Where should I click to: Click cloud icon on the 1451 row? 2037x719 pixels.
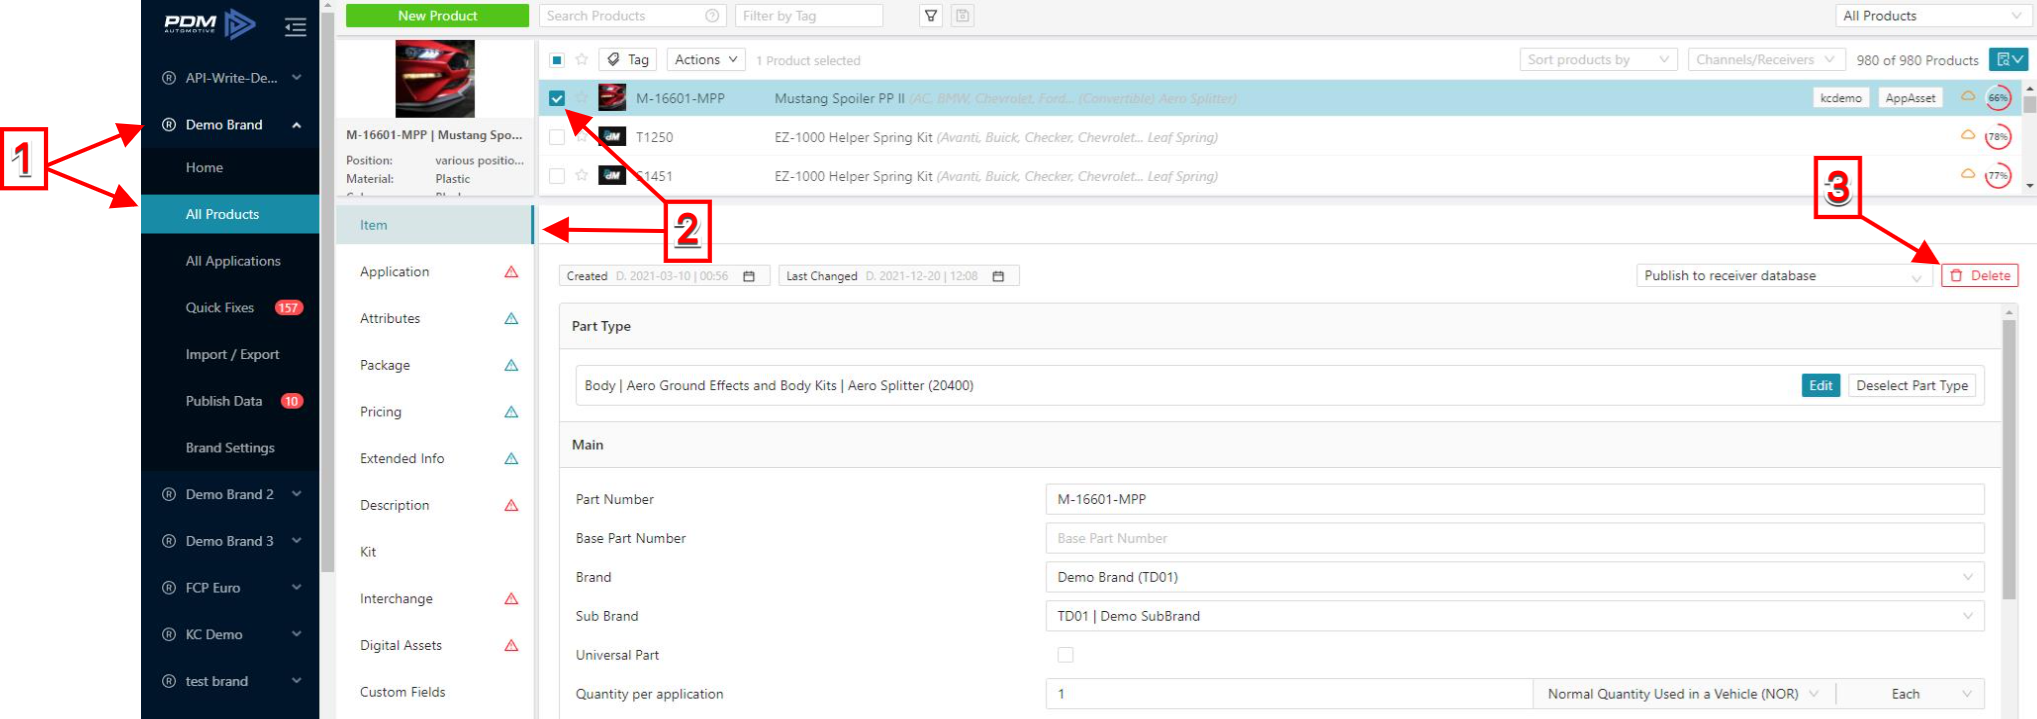1967,174
